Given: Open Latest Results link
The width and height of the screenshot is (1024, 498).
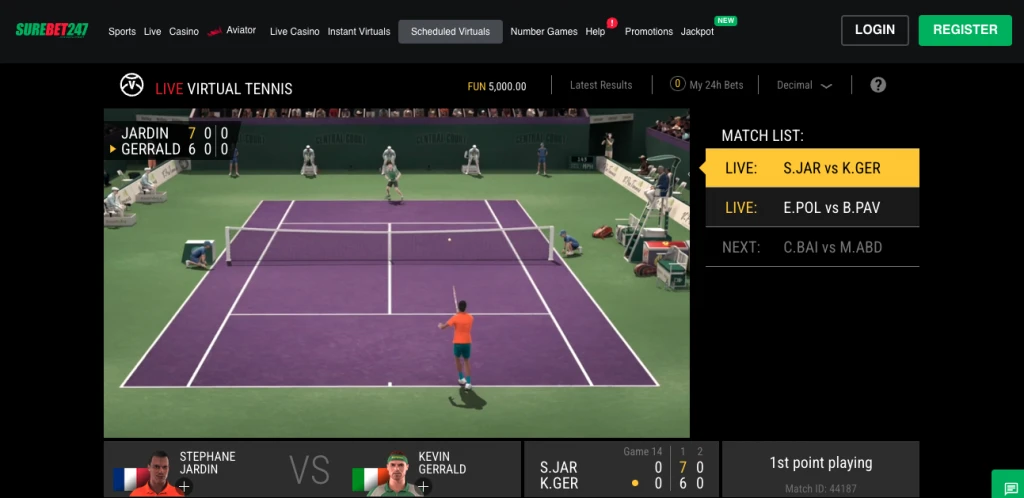Looking at the screenshot, I should pyautogui.click(x=601, y=86).
